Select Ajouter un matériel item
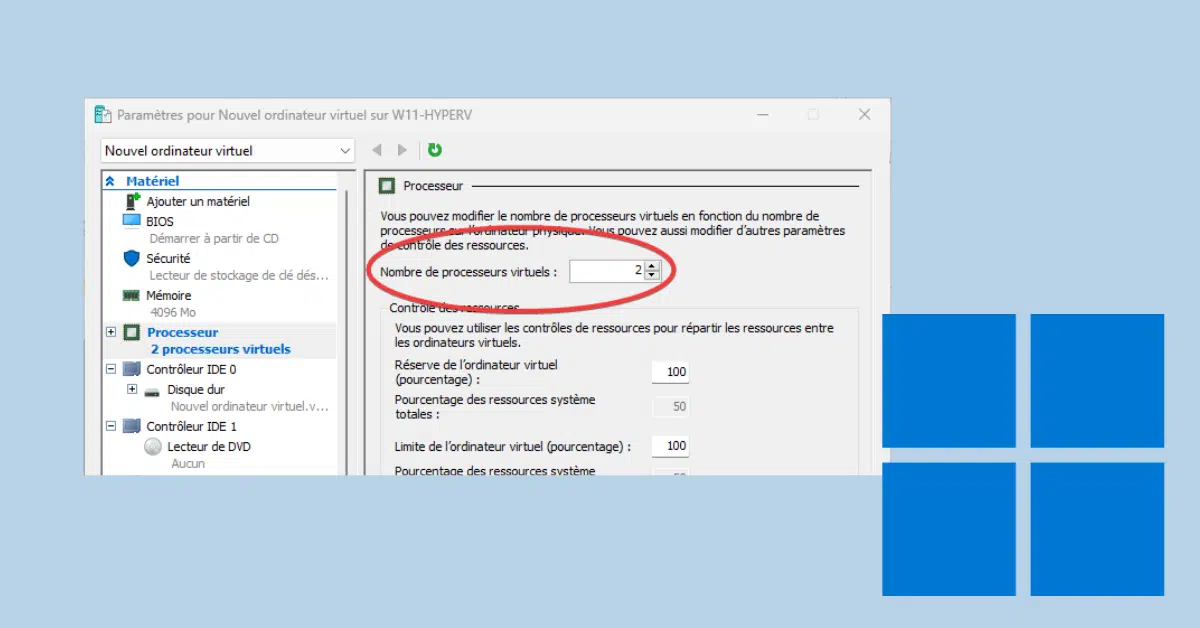Viewport: 1200px width, 628px height. tap(198, 201)
